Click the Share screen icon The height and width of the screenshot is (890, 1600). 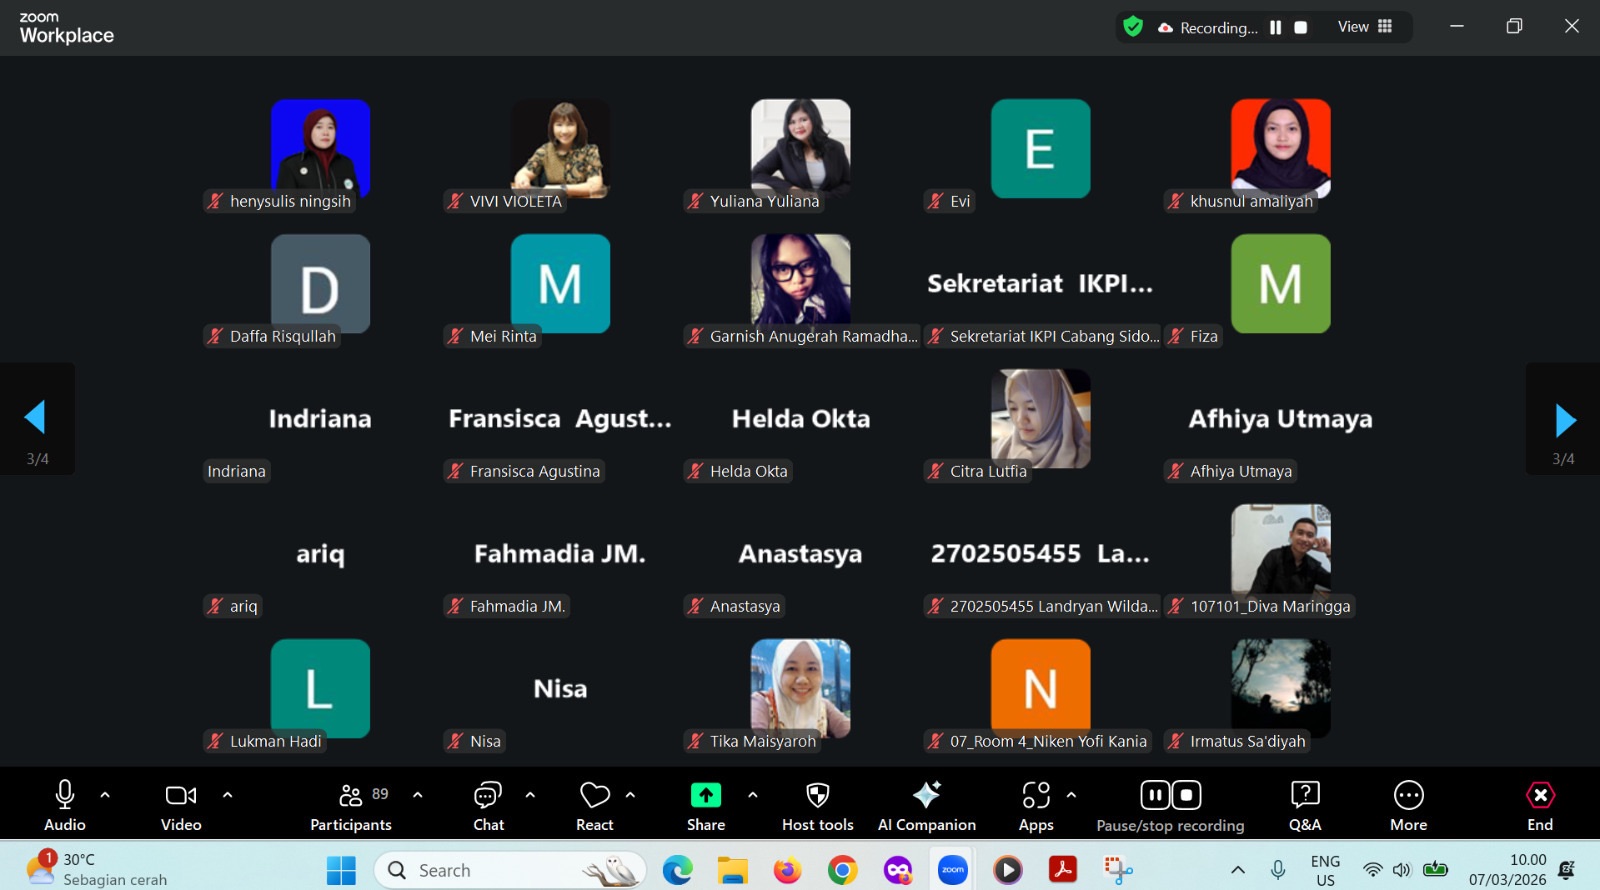click(x=705, y=796)
